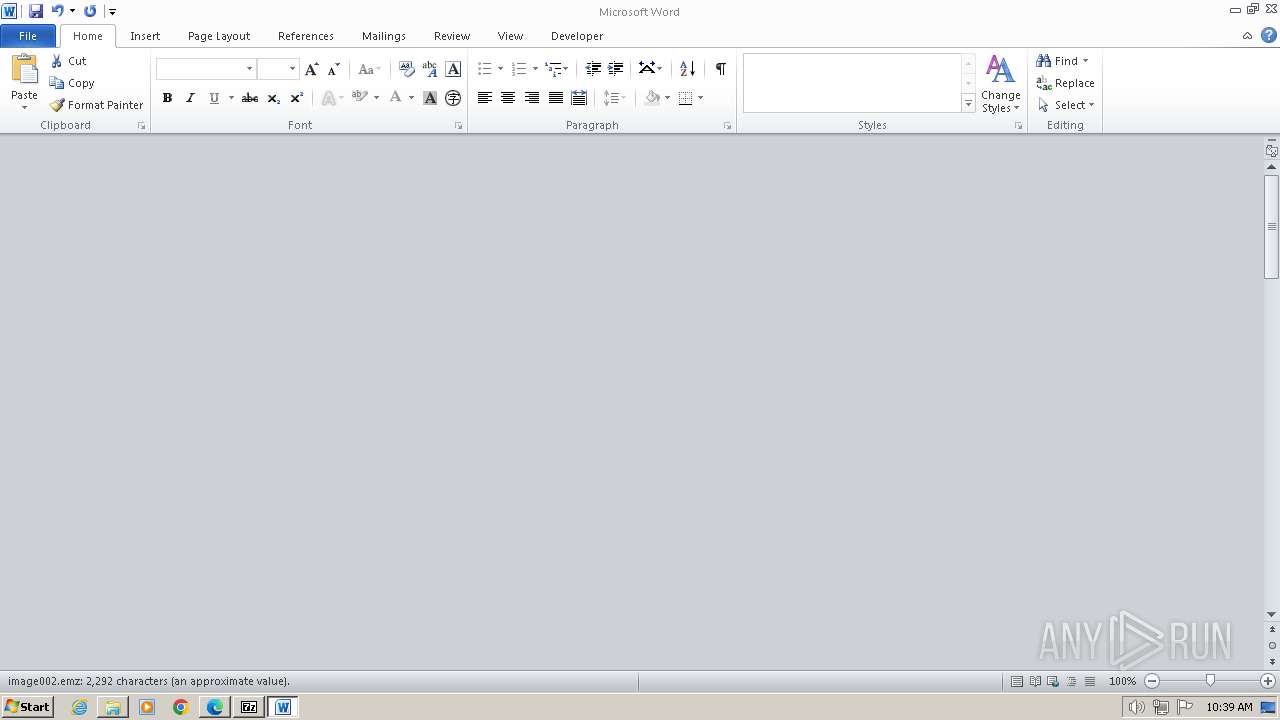Open the Paragraph dialog launcher
Screen dimensions: 1280x720
[x=727, y=126]
